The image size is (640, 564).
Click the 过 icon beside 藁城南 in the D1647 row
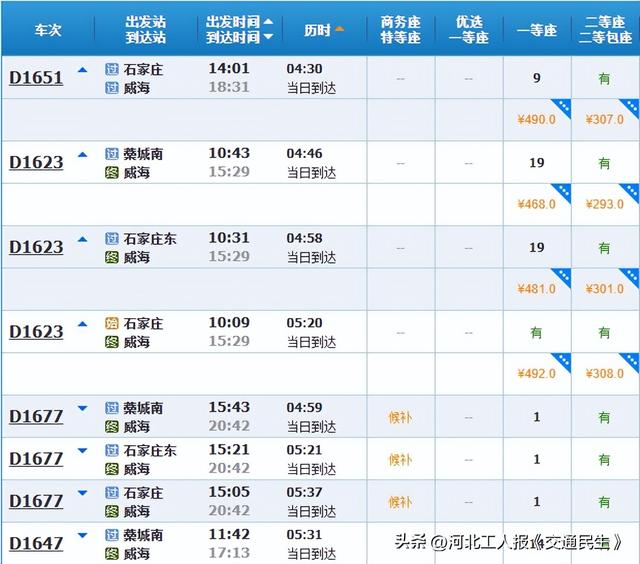click(x=112, y=535)
